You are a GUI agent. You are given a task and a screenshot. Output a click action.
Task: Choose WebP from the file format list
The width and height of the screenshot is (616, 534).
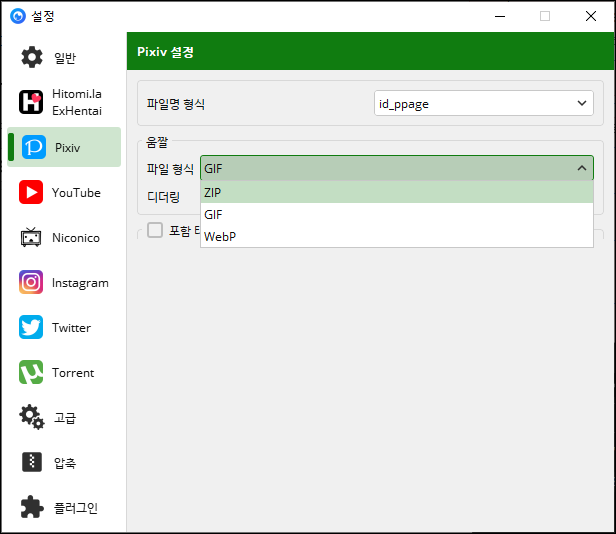397,237
